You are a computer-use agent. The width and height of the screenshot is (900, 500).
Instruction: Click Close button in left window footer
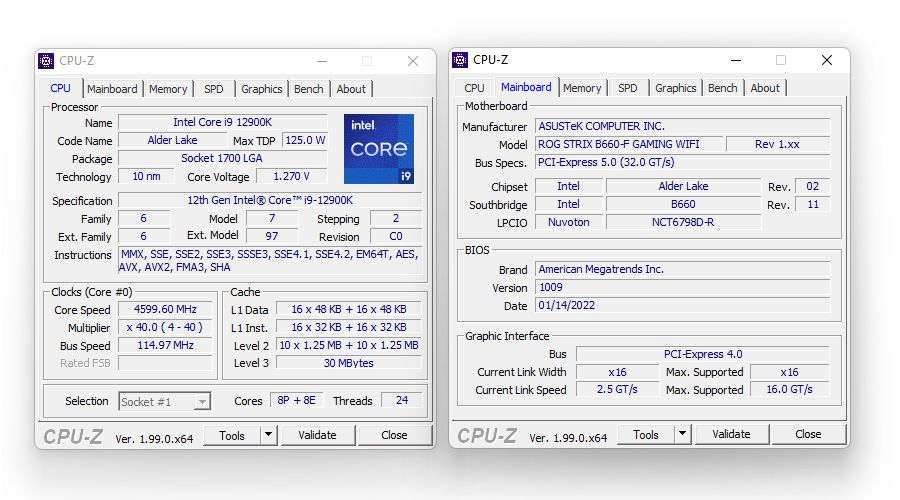click(x=394, y=435)
